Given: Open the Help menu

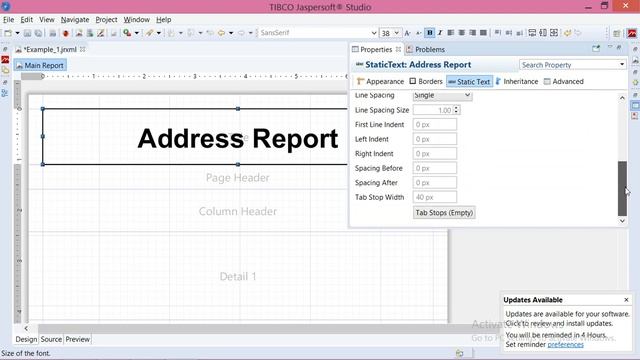Looking at the screenshot, I should click(x=164, y=20).
